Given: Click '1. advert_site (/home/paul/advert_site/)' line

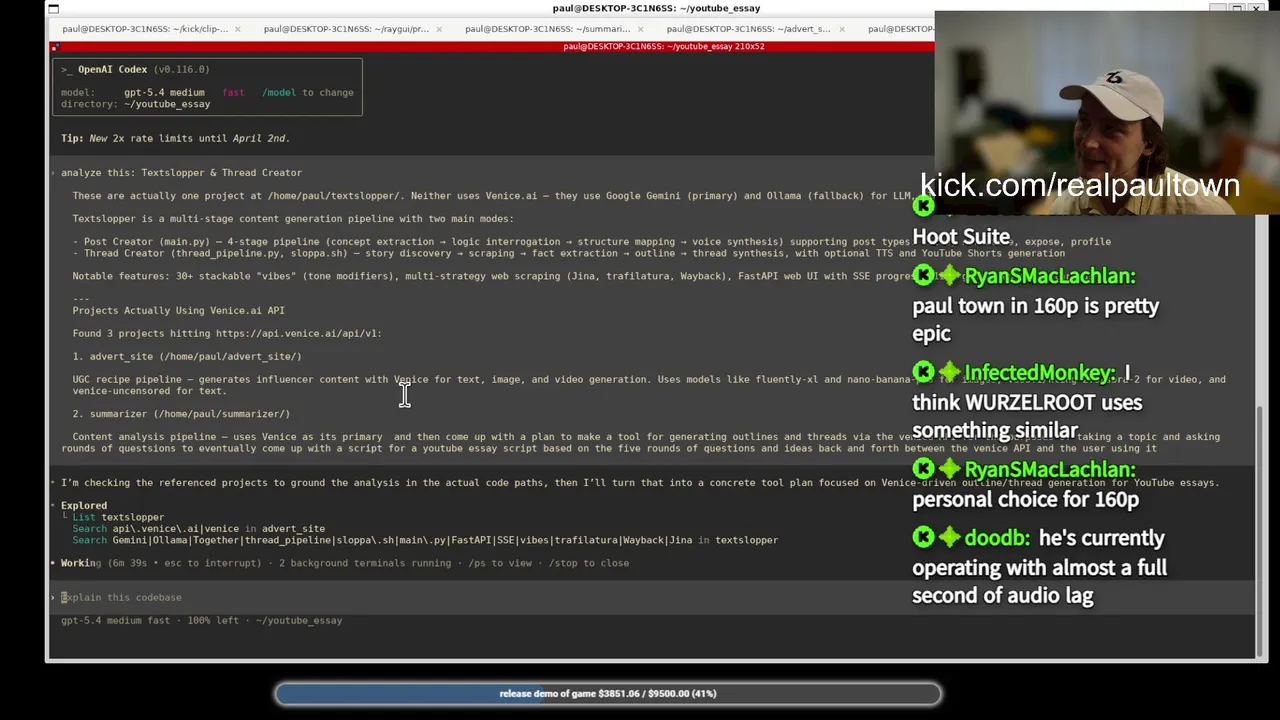Looking at the screenshot, I should pos(187,356).
